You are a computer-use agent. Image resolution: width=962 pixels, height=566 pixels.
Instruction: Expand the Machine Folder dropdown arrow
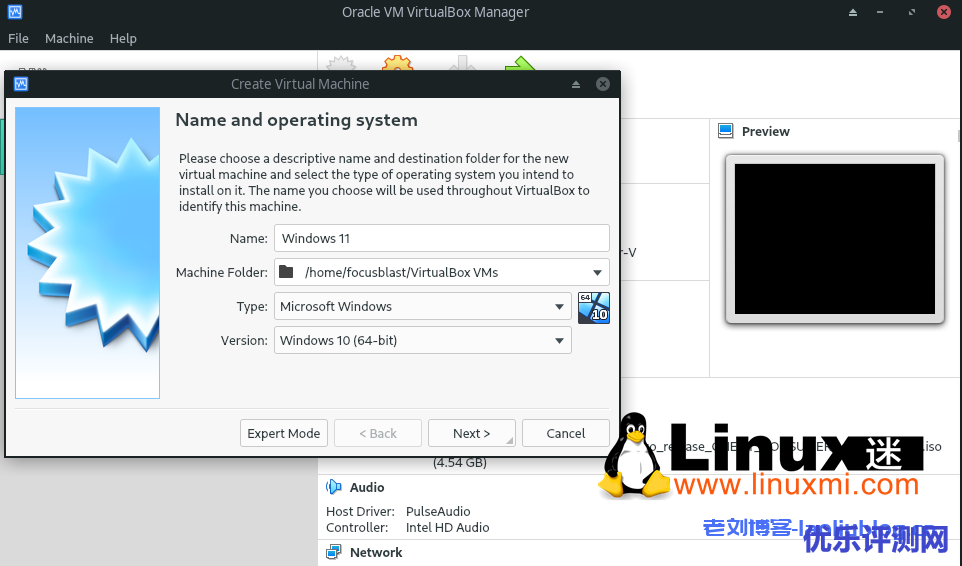pyautogui.click(x=597, y=272)
